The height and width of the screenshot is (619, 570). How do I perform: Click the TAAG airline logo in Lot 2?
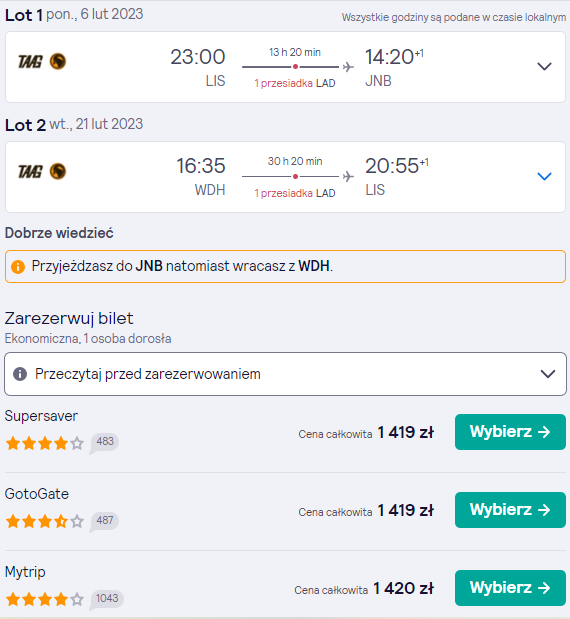[x=42, y=171]
